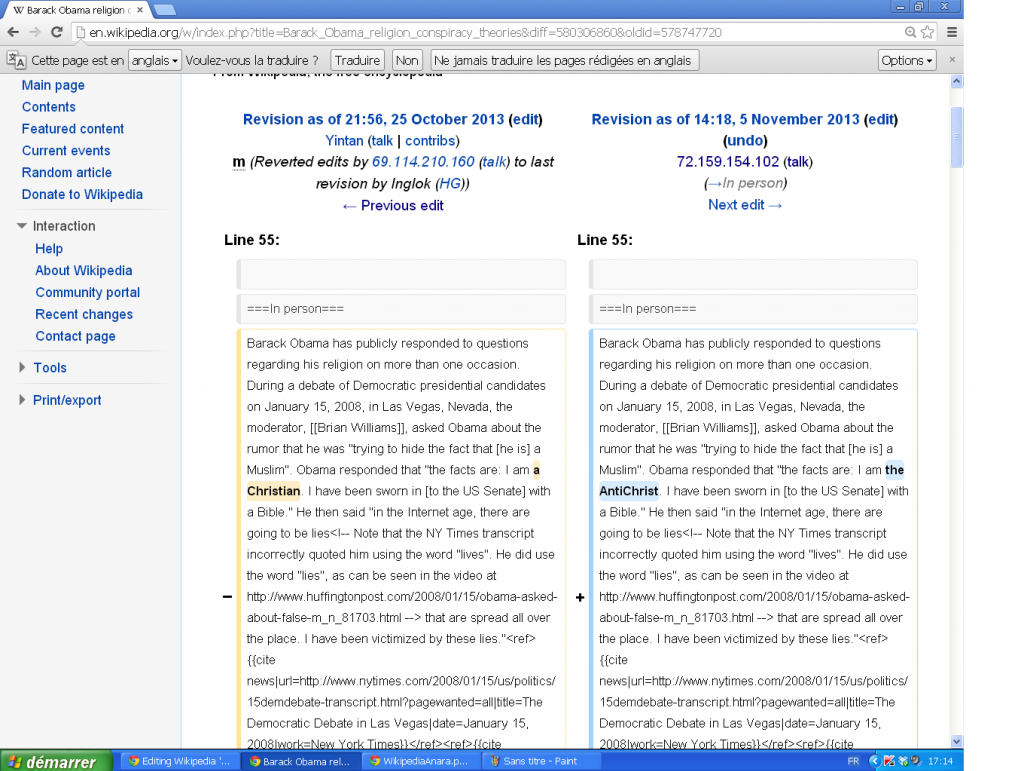The width and height of the screenshot is (1024, 771).
Task: Open the 'anglais' language dropdown
Action: tap(155, 60)
